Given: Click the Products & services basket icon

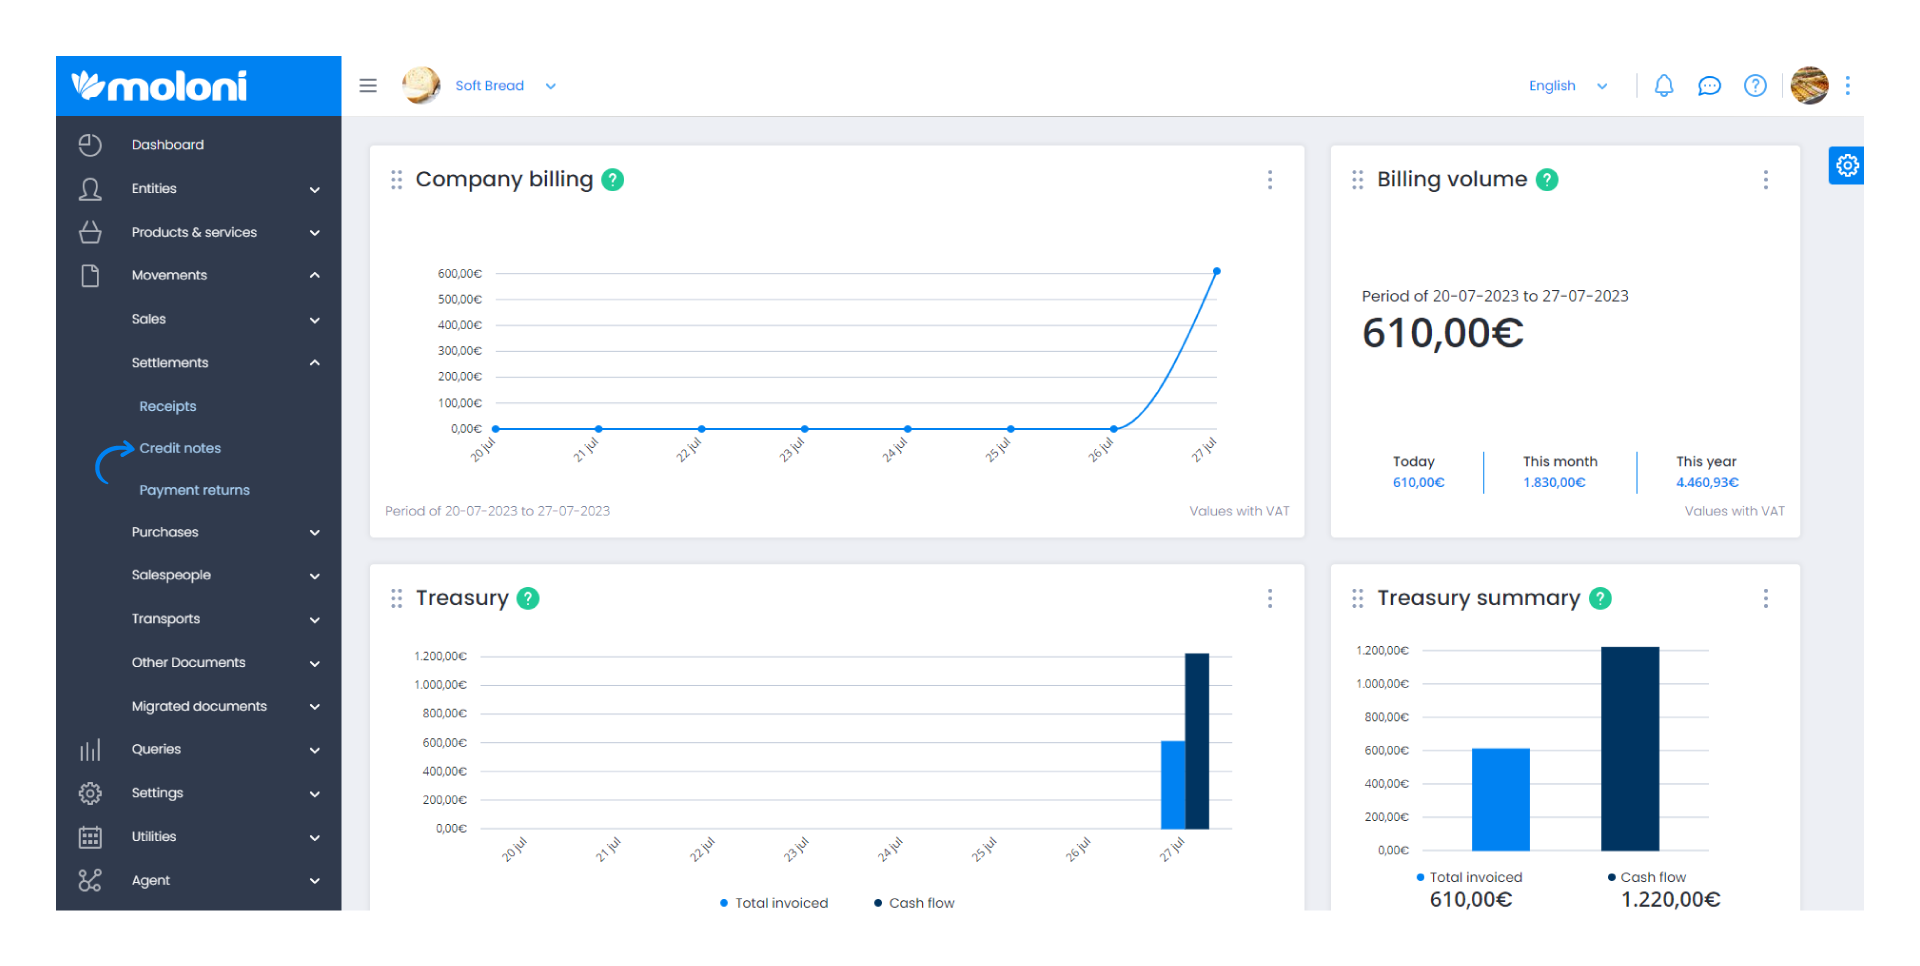Looking at the screenshot, I should (x=90, y=232).
